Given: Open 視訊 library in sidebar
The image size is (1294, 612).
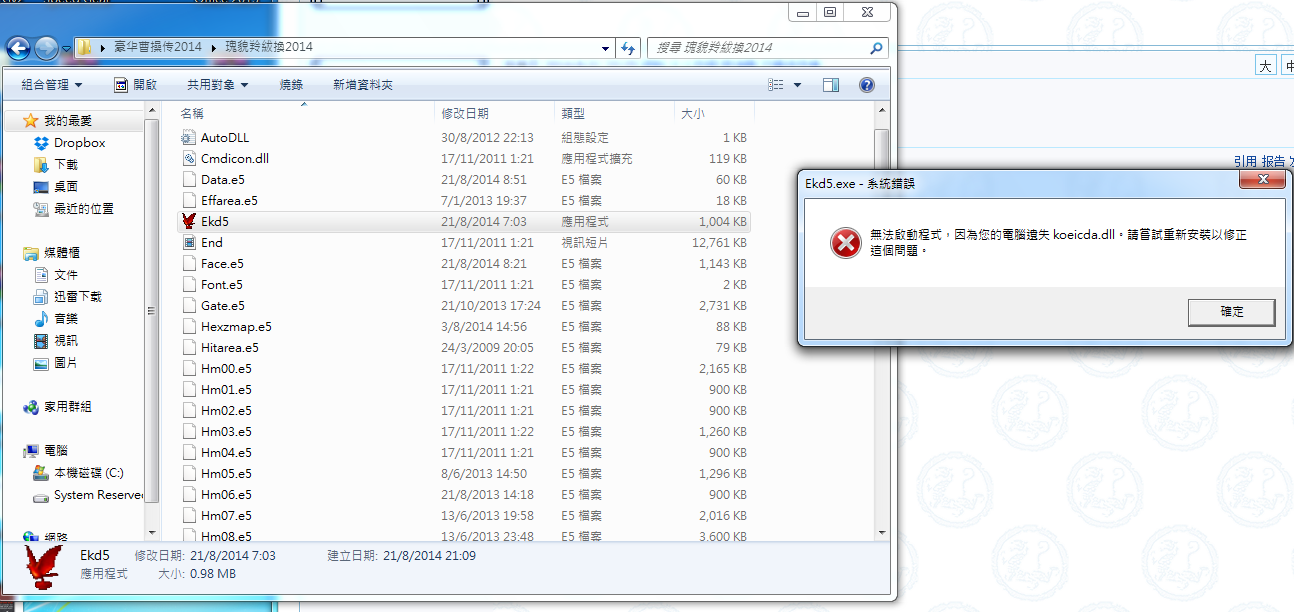Looking at the screenshot, I should coord(66,340).
